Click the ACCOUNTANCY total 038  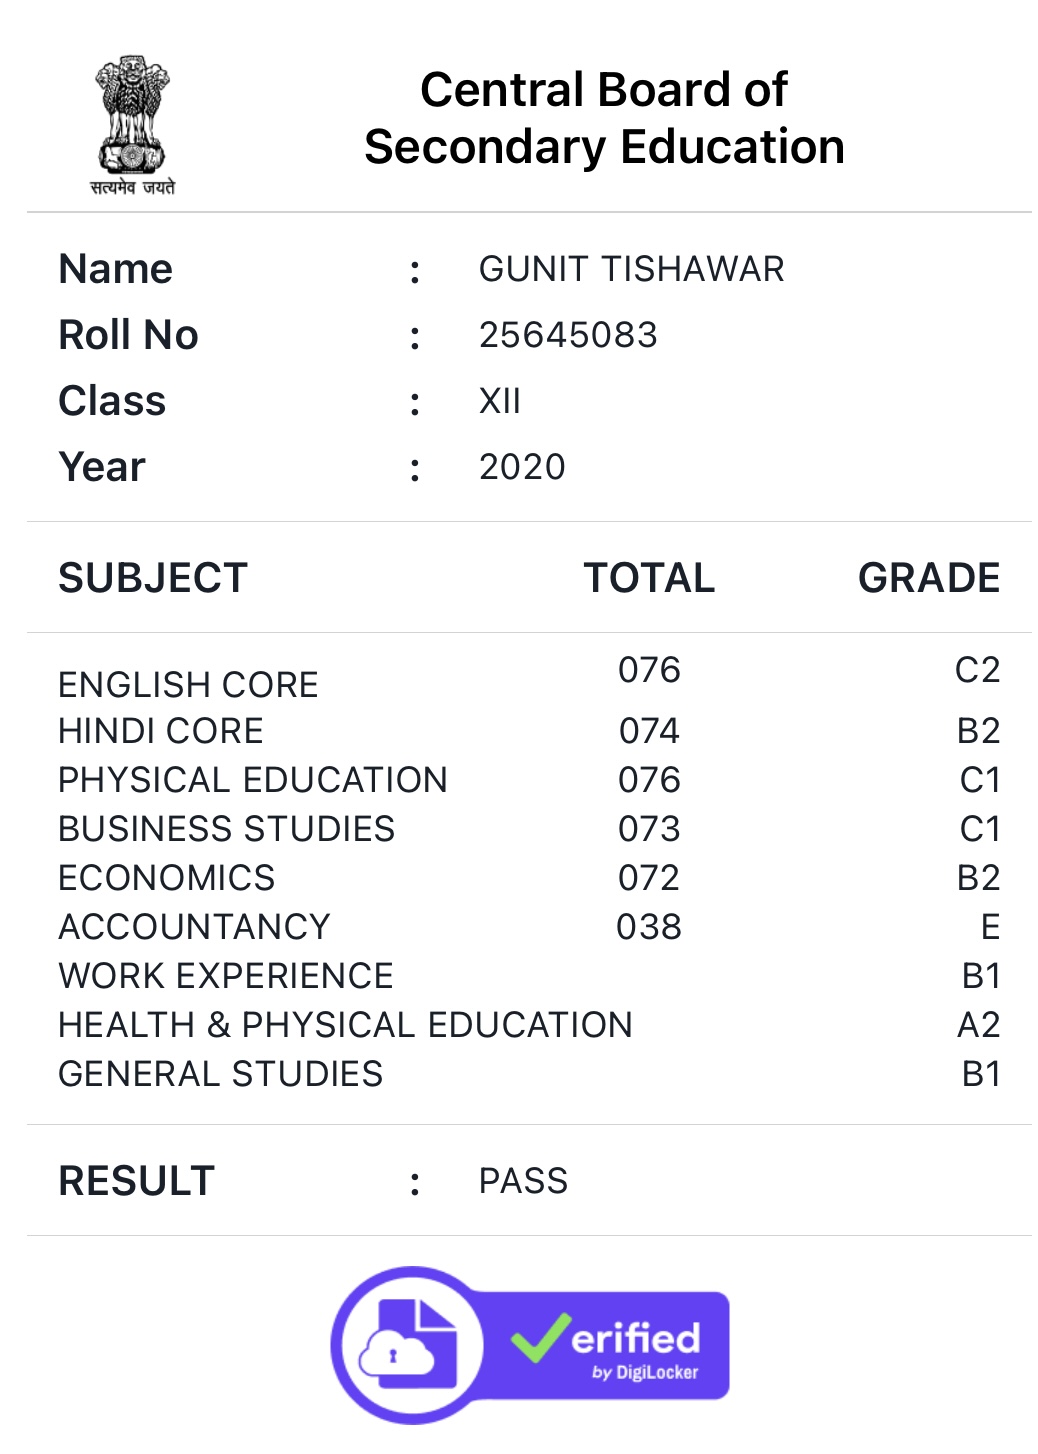click(649, 927)
